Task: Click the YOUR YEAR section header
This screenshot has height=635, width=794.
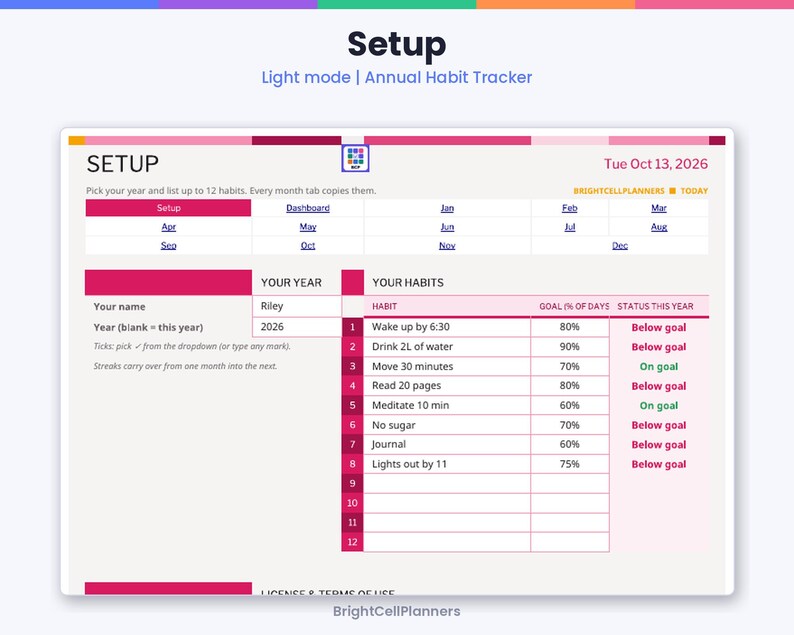Action: (x=291, y=283)
